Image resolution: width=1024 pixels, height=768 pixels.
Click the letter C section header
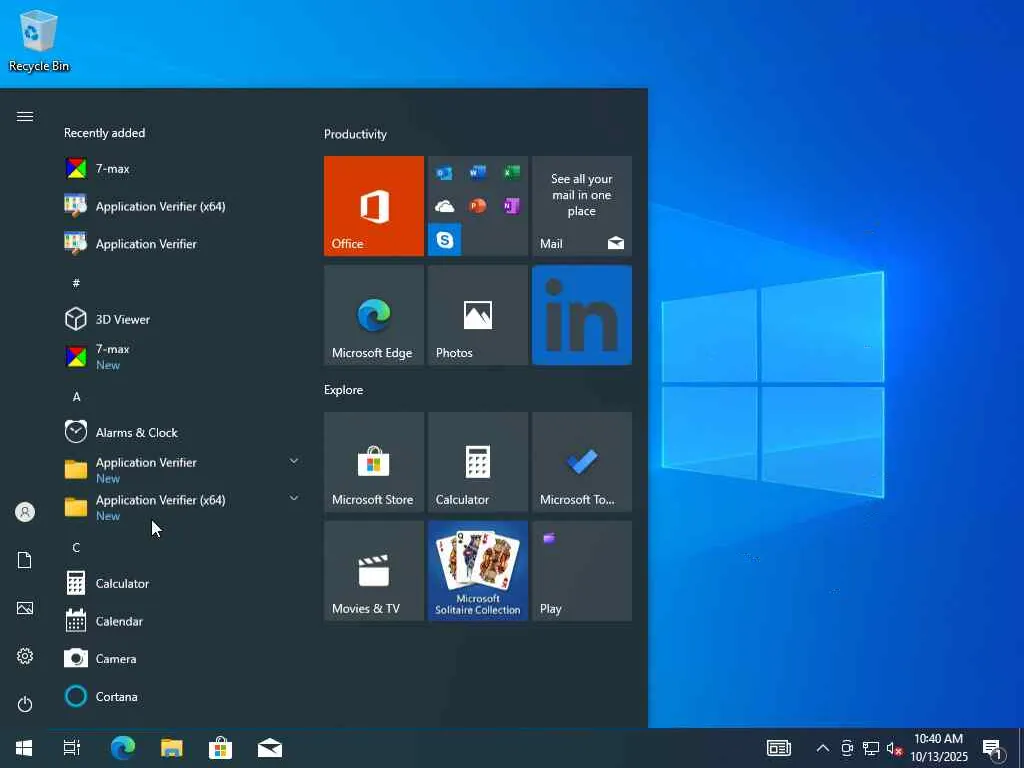point(76,547)
